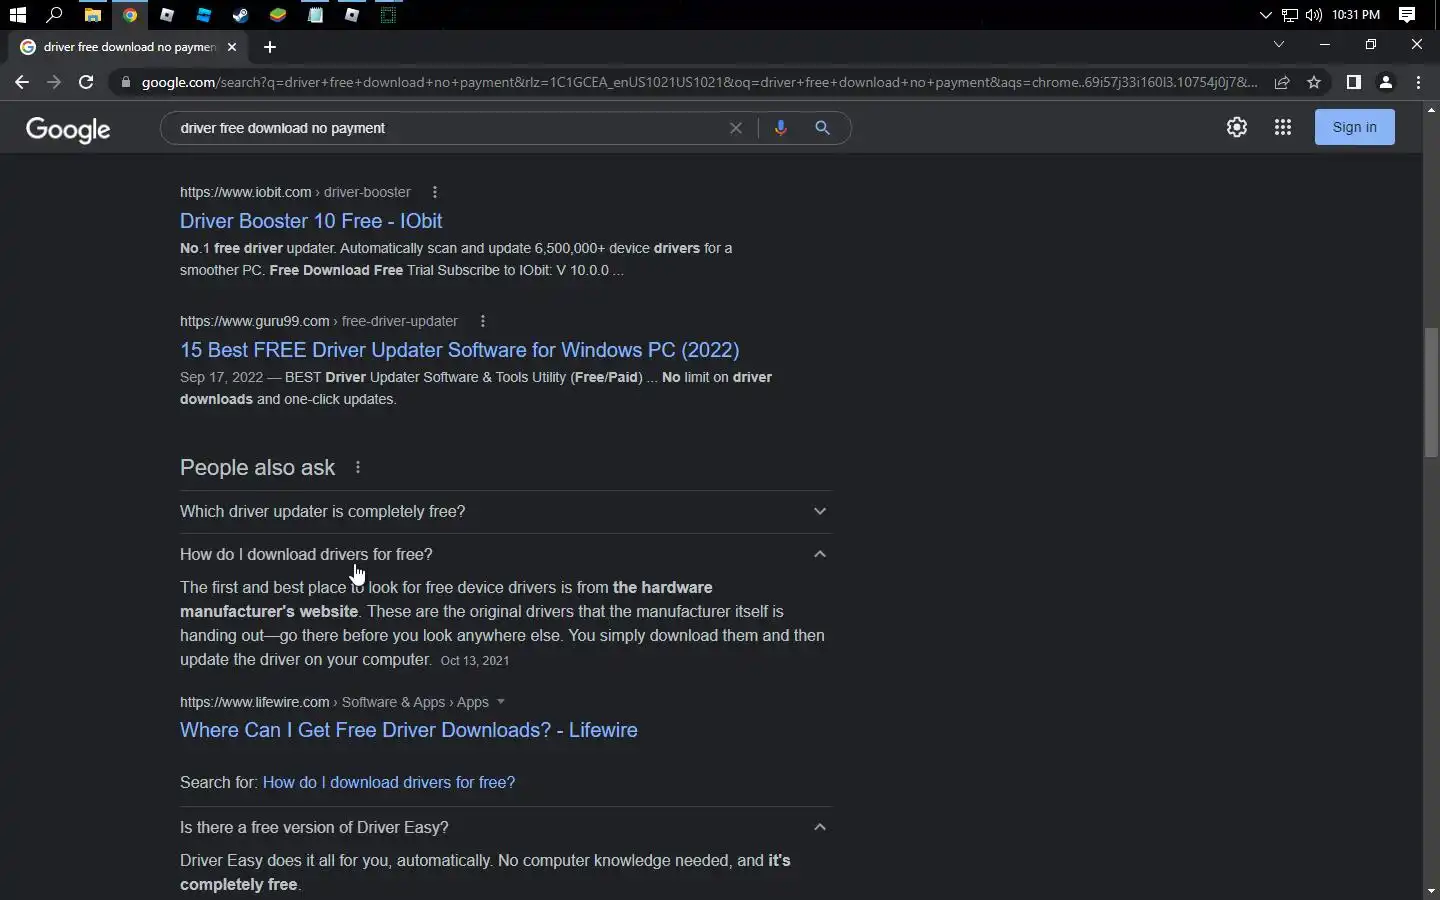The image size is (1440, 900).
Task: Open Chrome profile menu
Action: point(1386,82)
